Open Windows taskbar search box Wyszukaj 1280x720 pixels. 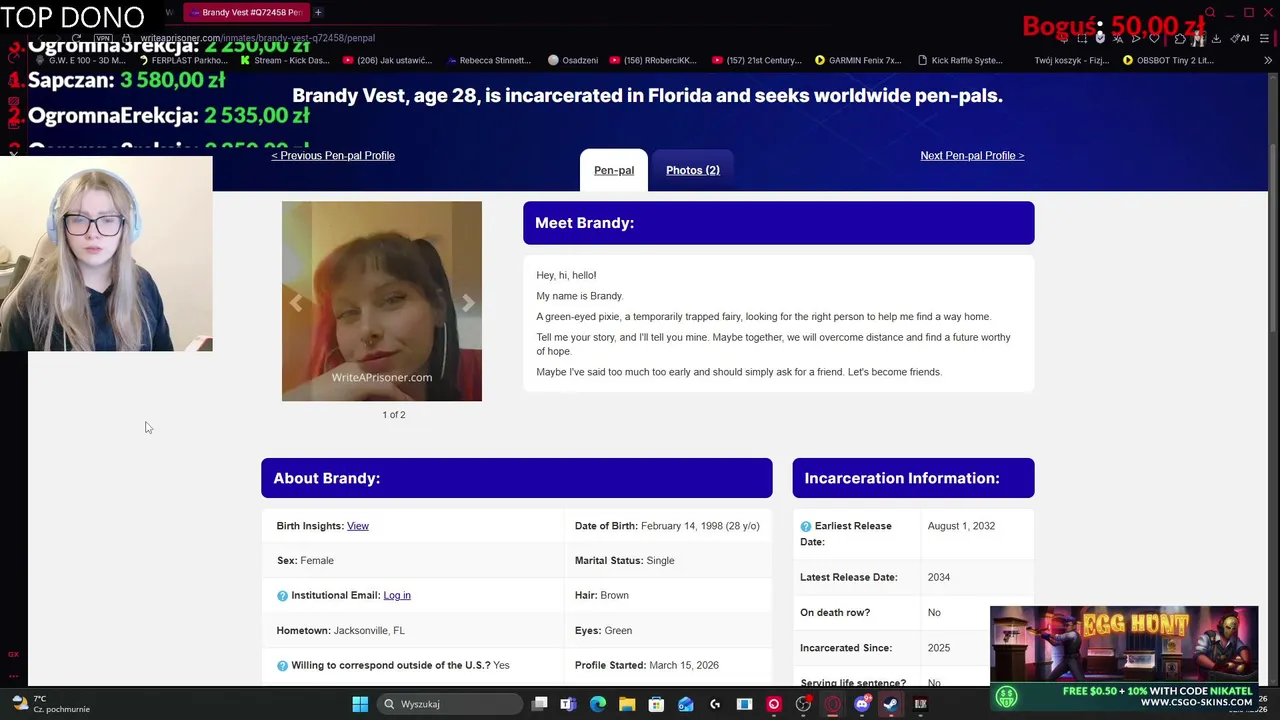click(451, 704)
